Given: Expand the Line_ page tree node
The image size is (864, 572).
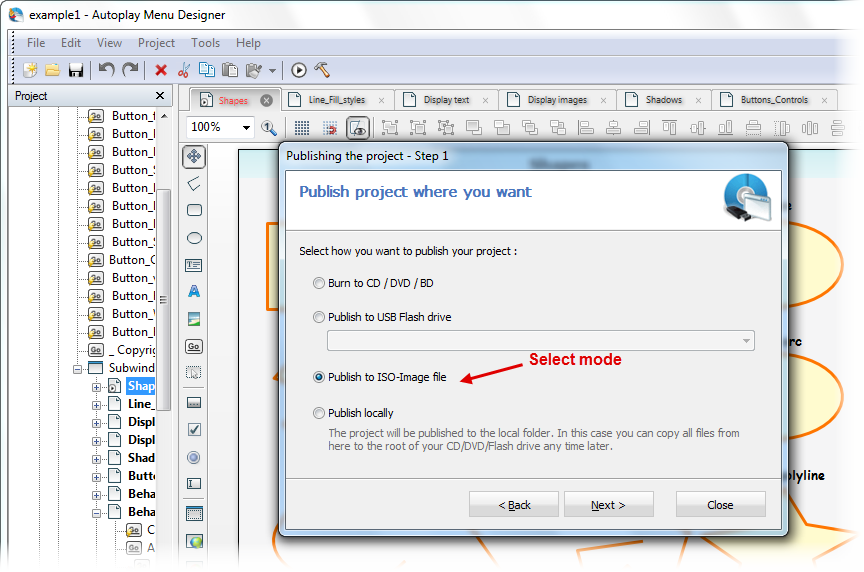Looking at the screenshot, I should 96,405.
